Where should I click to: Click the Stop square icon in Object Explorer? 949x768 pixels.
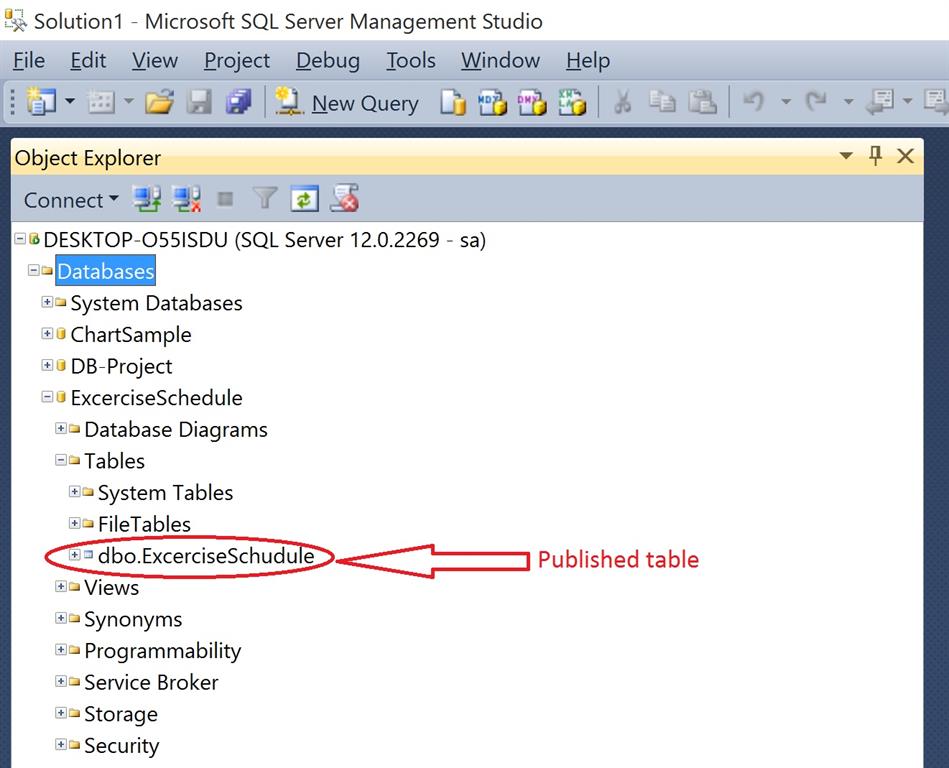point(225,199)
